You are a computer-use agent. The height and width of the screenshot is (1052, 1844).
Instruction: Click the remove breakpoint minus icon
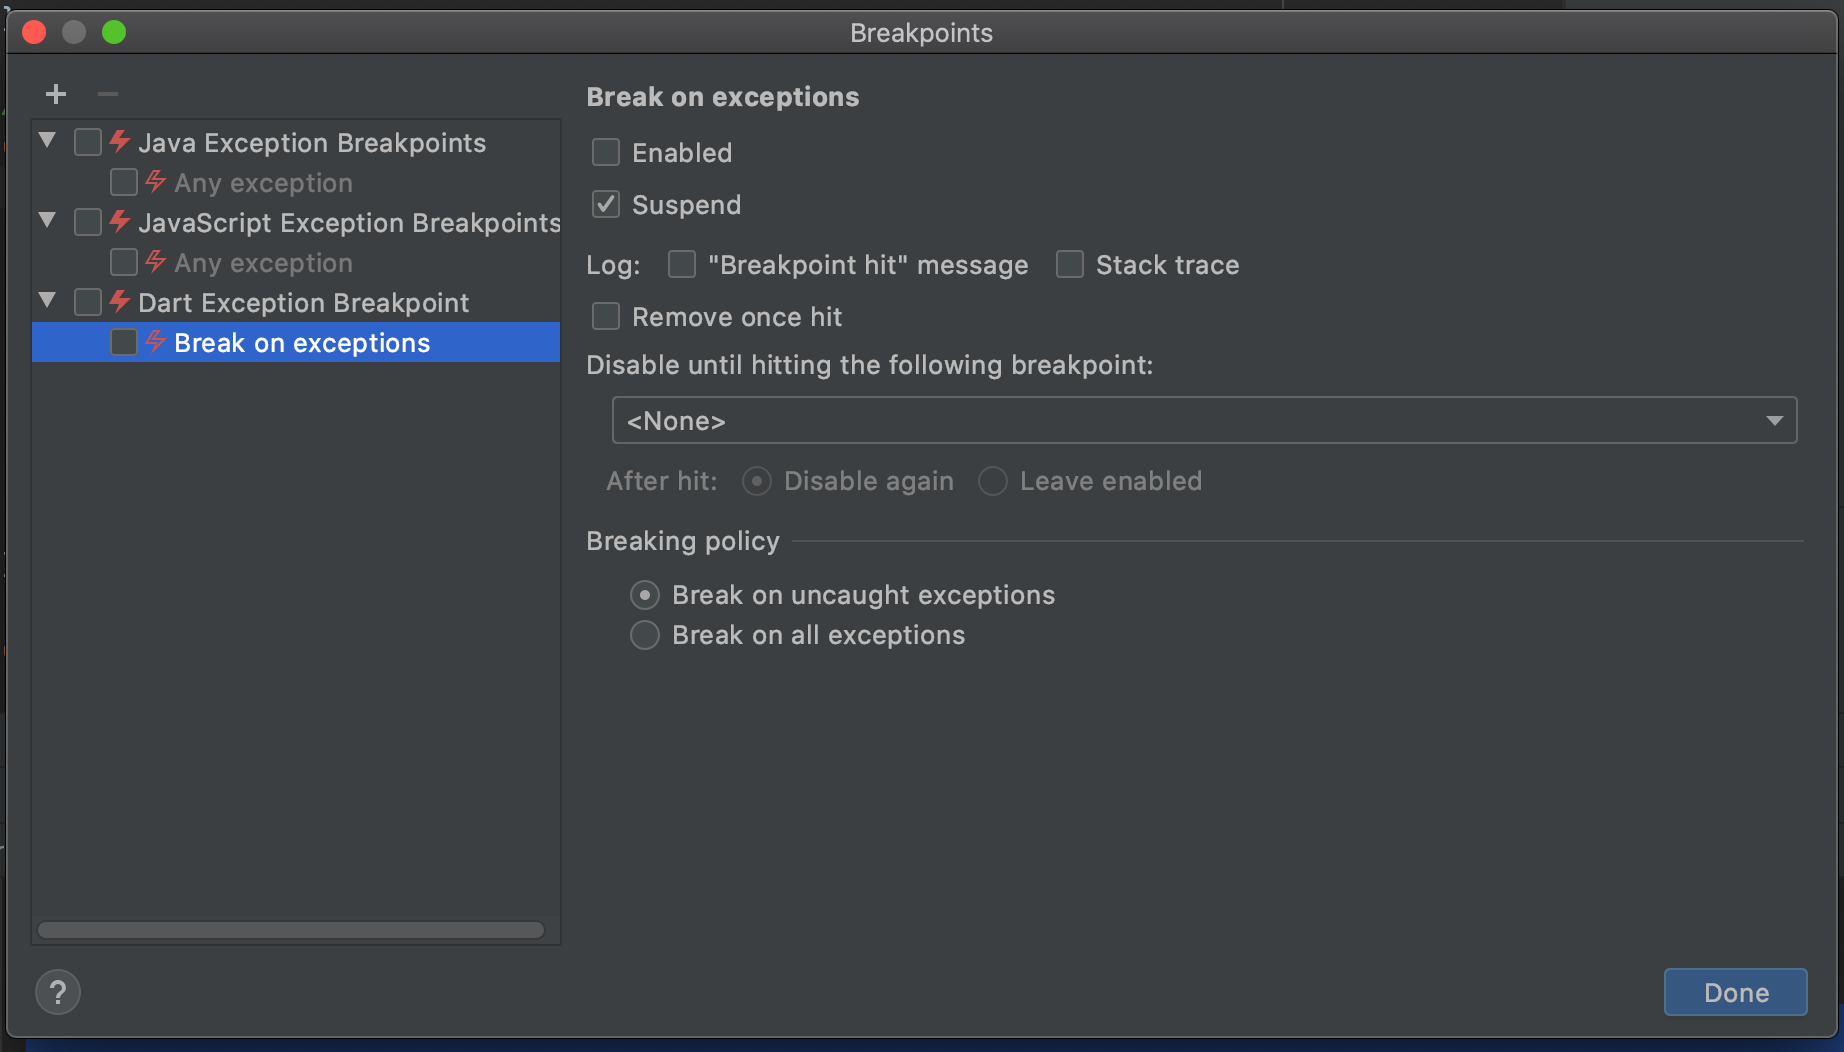(107, 94)
